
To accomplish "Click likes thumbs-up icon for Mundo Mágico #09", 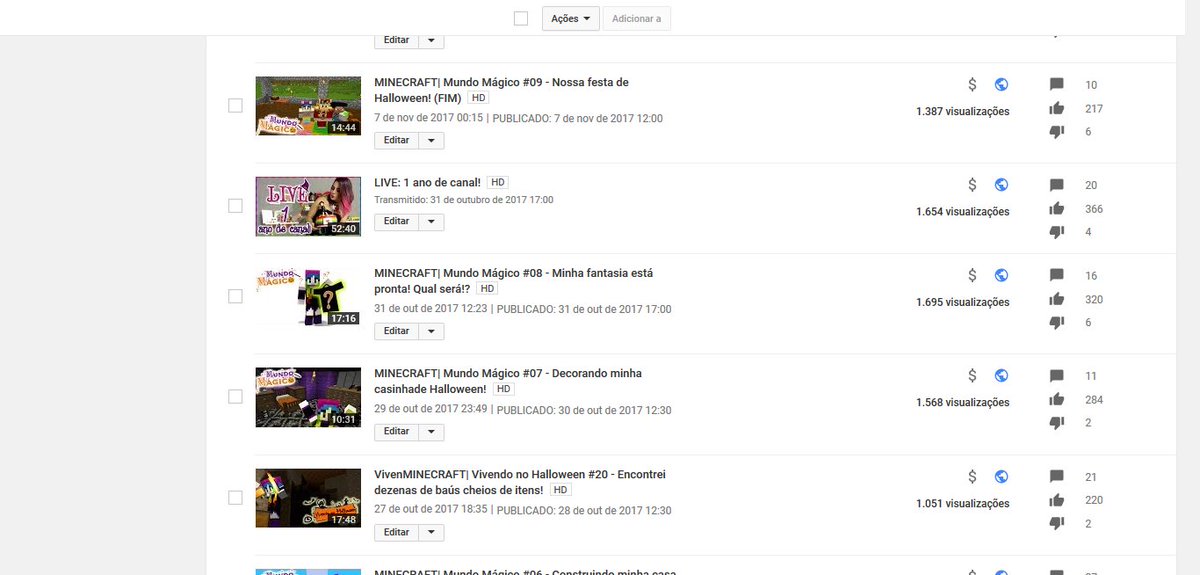I will pos(1056,108).
